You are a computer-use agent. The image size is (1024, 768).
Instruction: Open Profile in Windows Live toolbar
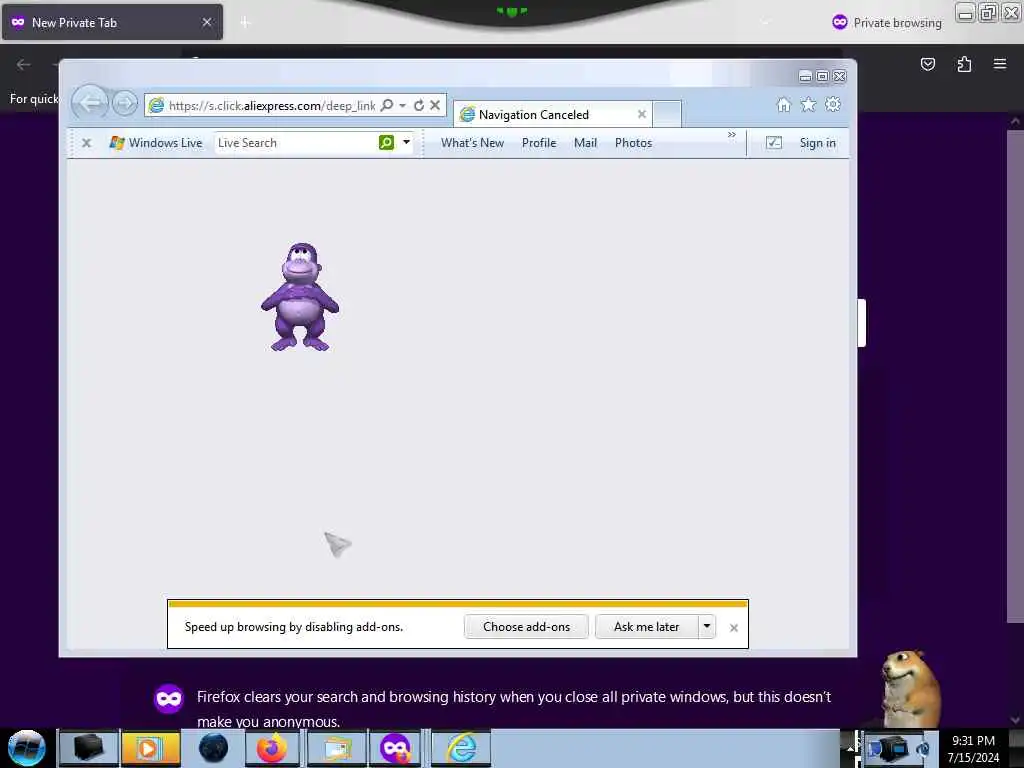(539, 142)
